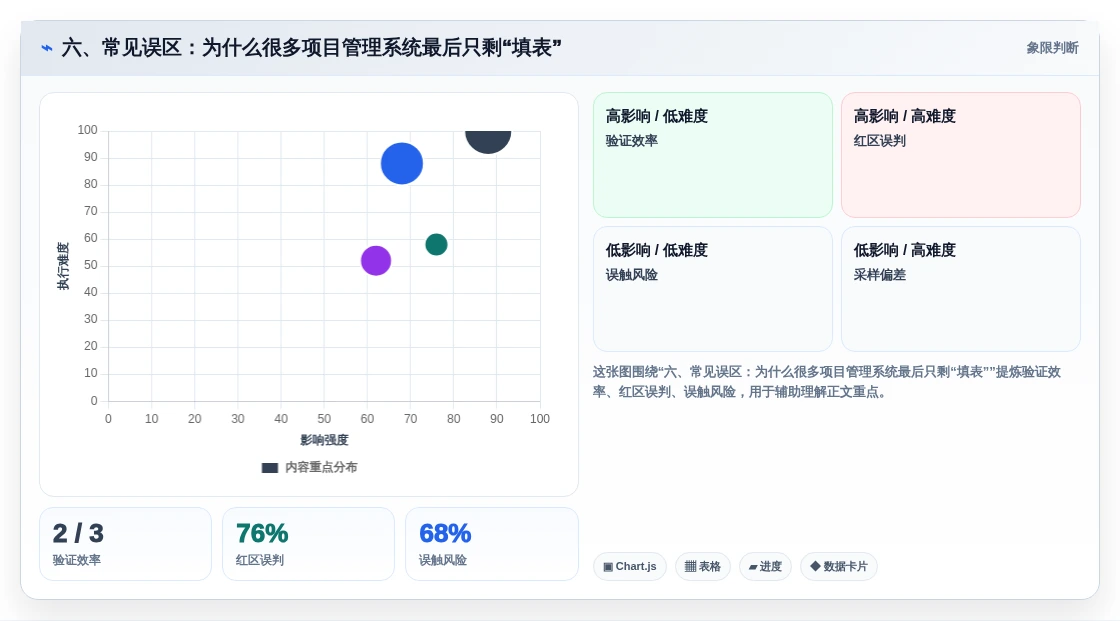This screenshot has width=1120, height=621.
Task: Click the 2 / 3 验证效率 stat card
Action: pyautogui.click(x=126, y=544)
